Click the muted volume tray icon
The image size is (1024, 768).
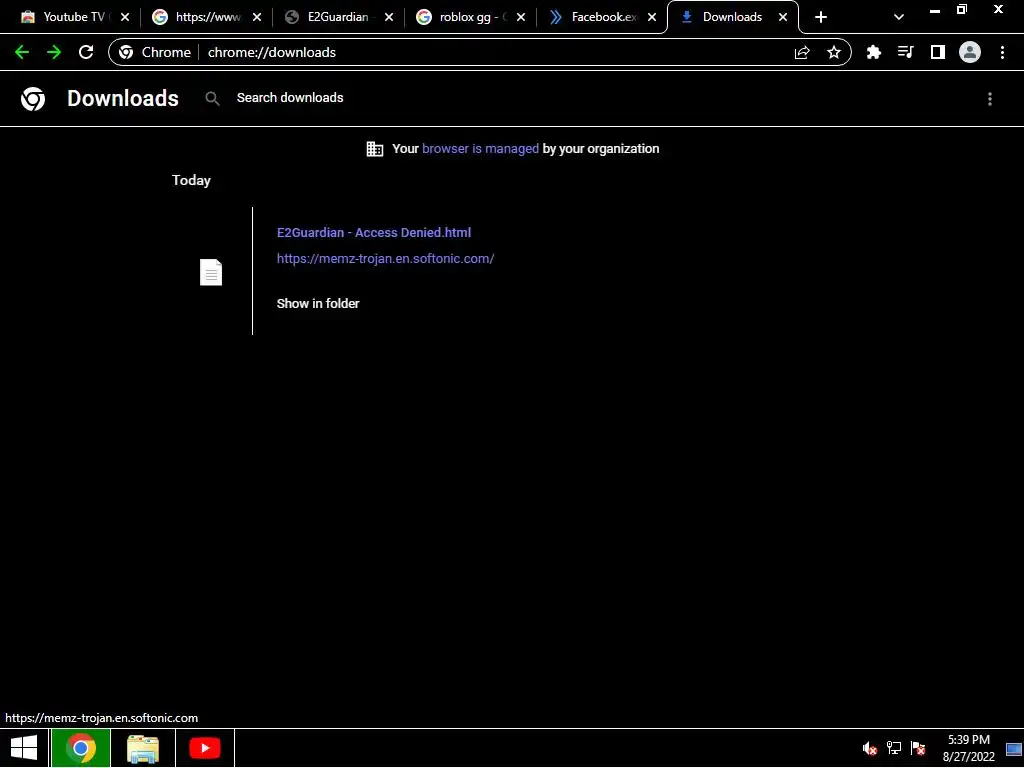click(869, 748)
